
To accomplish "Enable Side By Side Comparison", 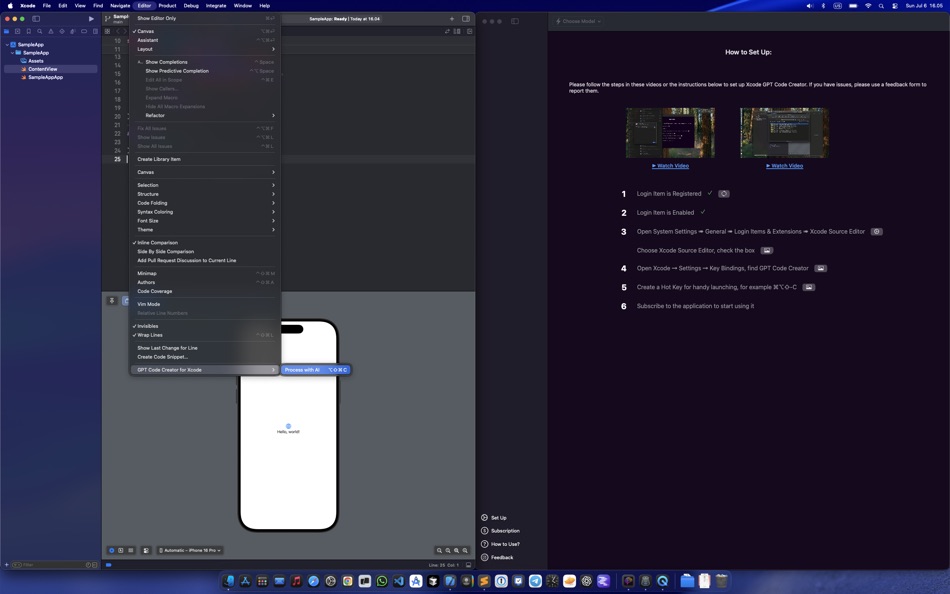I will coord(204,252).
